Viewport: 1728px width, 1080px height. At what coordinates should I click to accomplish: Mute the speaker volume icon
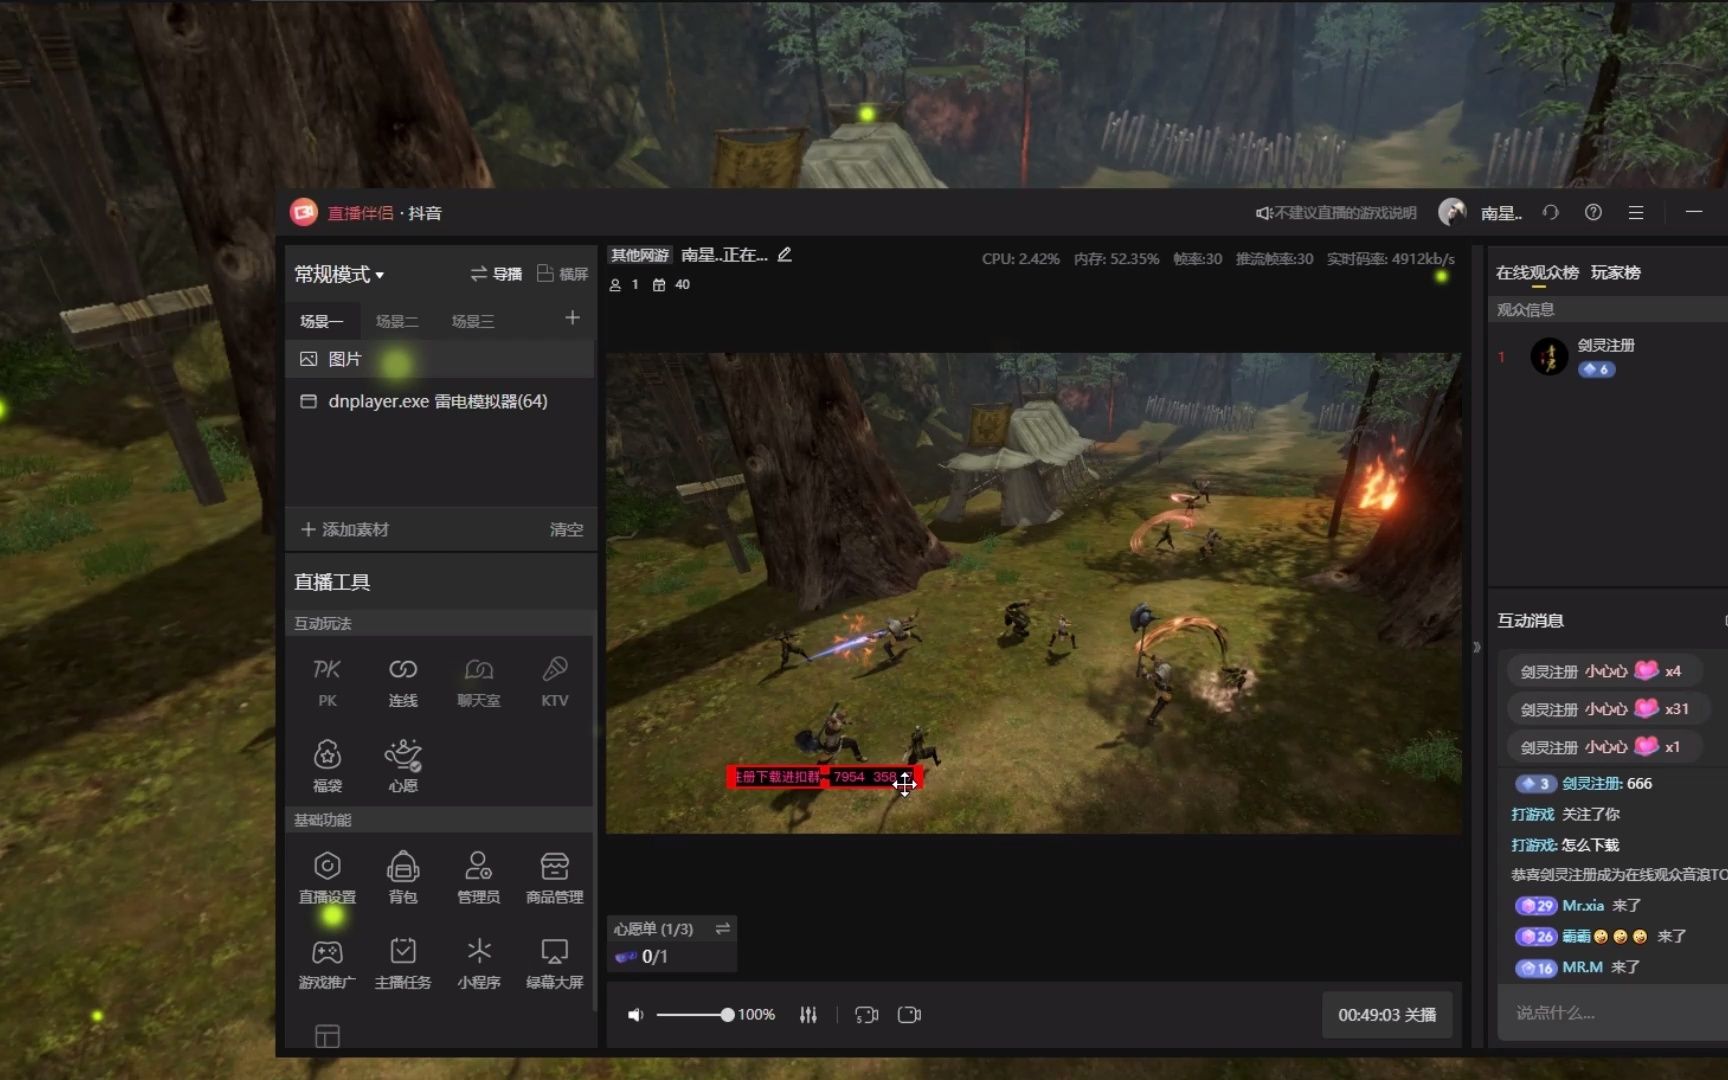click(x=635, y=1015)
